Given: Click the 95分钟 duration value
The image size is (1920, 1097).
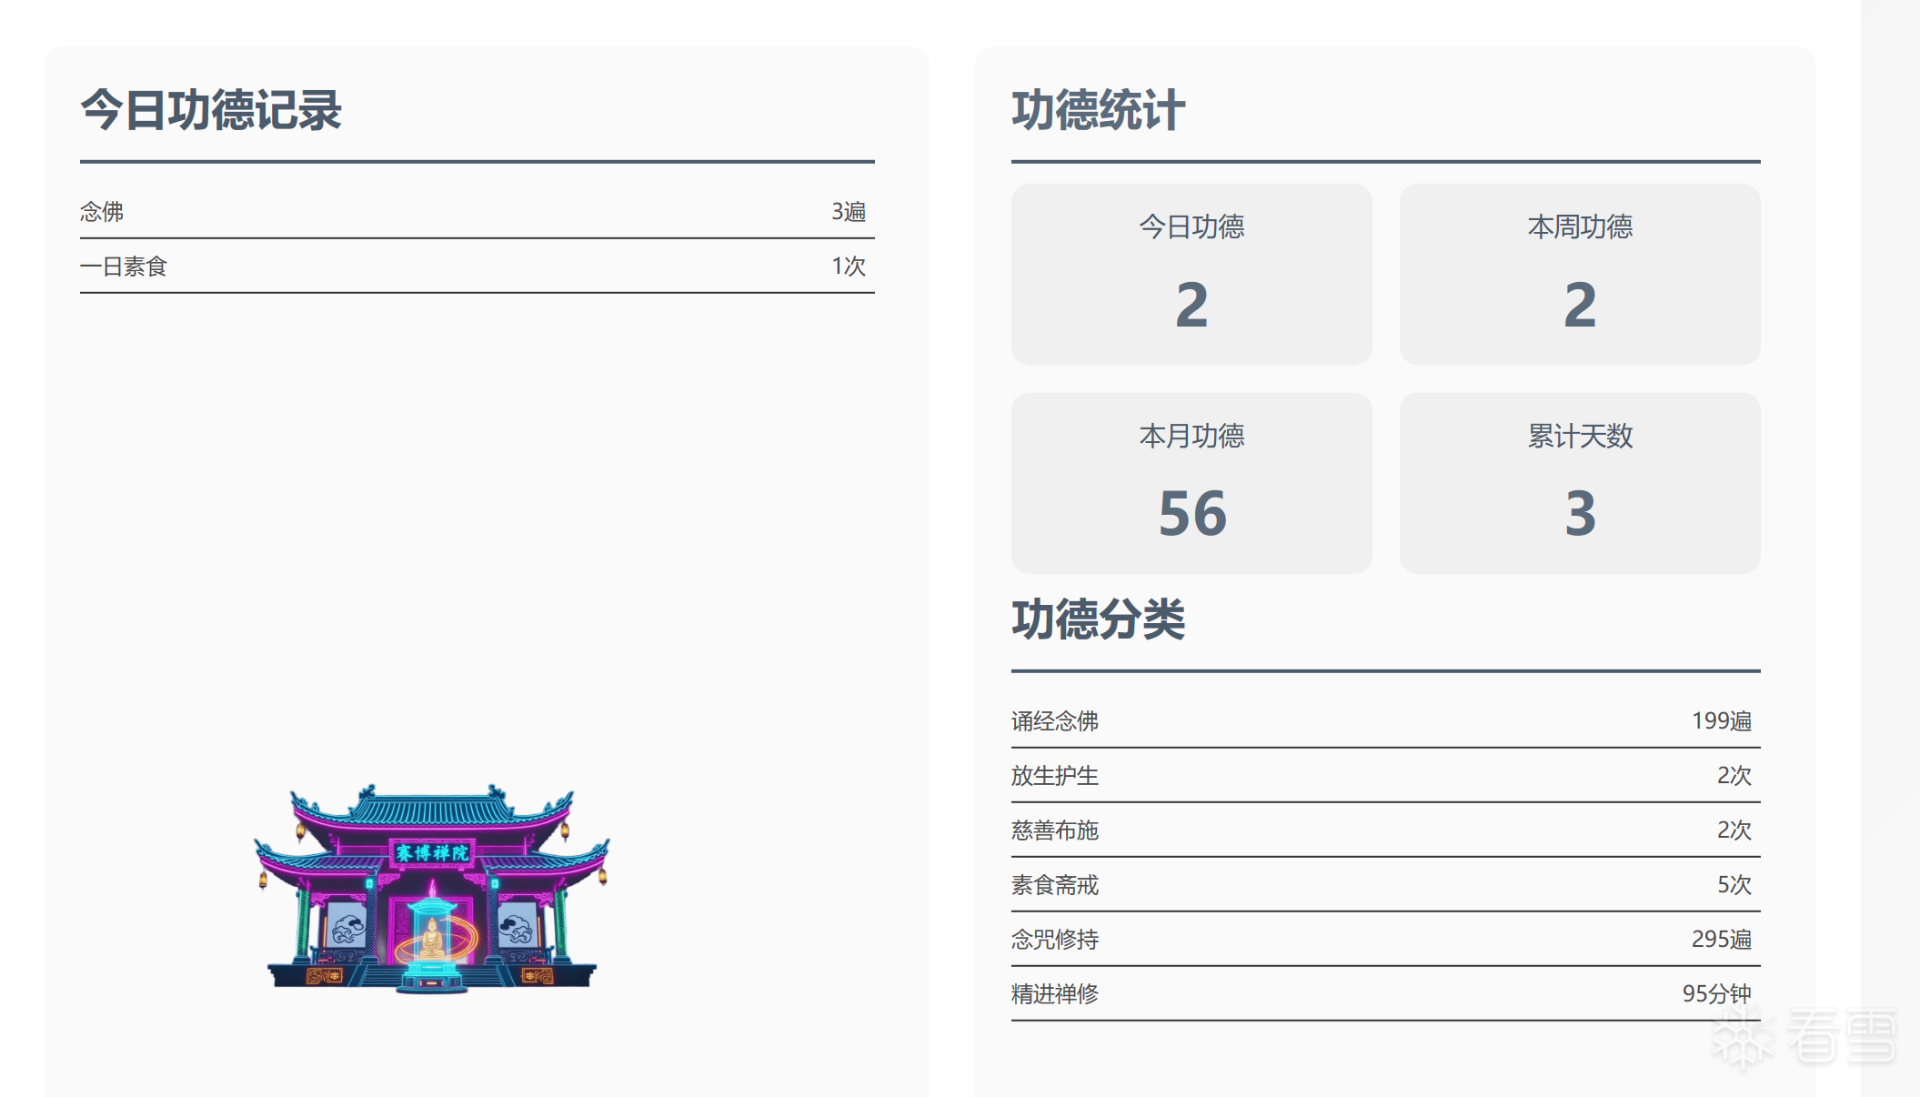Looking at the screenshot, I should [x=1716, y=994].
